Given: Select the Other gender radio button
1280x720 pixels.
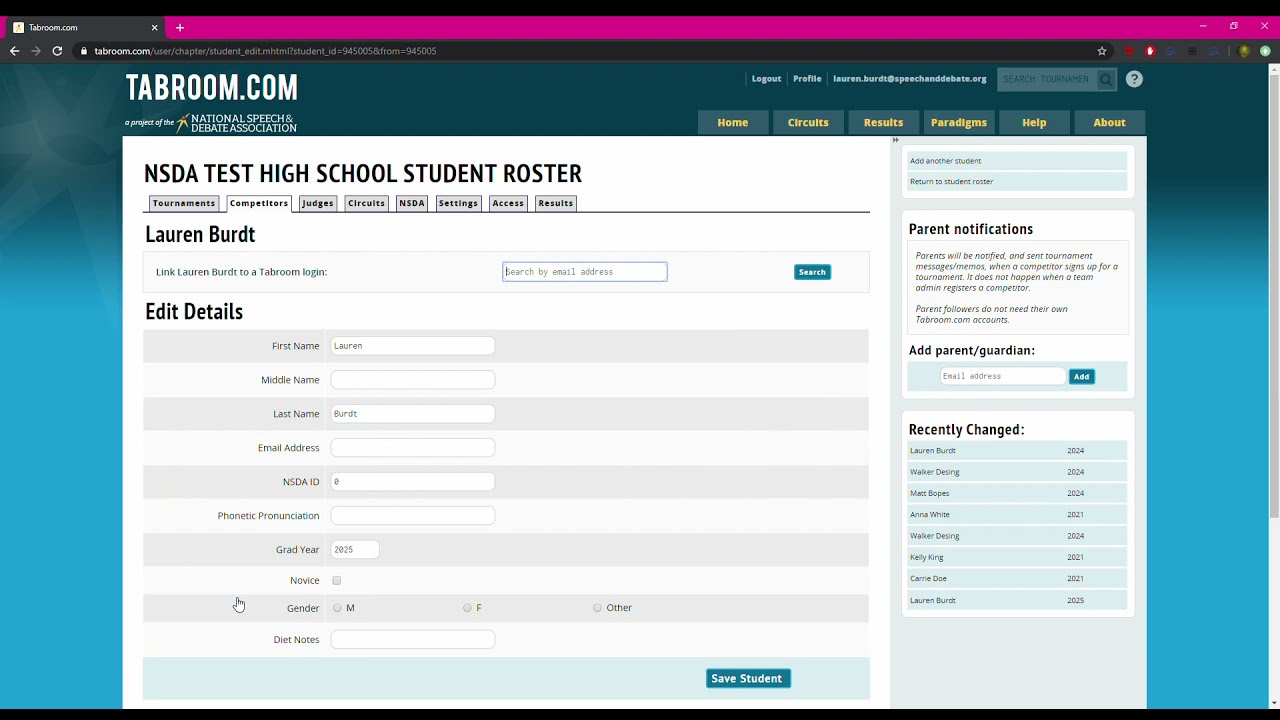Looking at the screenshot, I should point(597,608).
